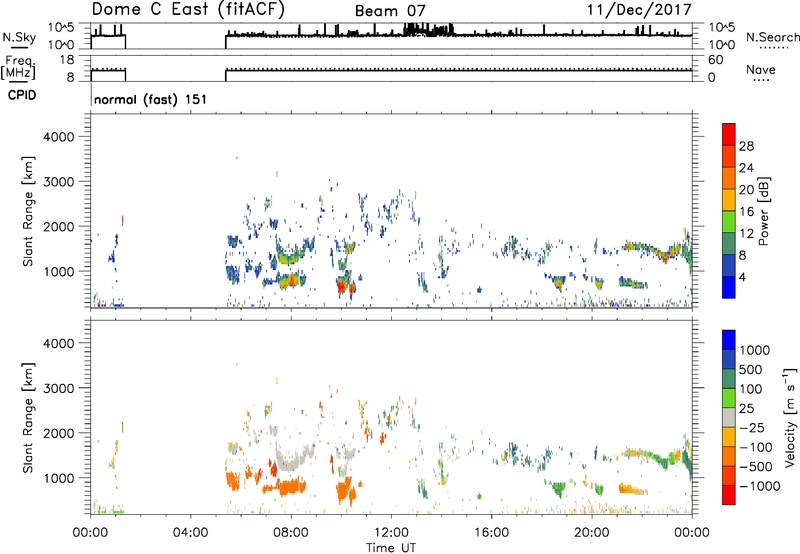Click the '16' Power scale value
Screen dimensions: 800x554
pyautogui.click(x=746, y=212)
